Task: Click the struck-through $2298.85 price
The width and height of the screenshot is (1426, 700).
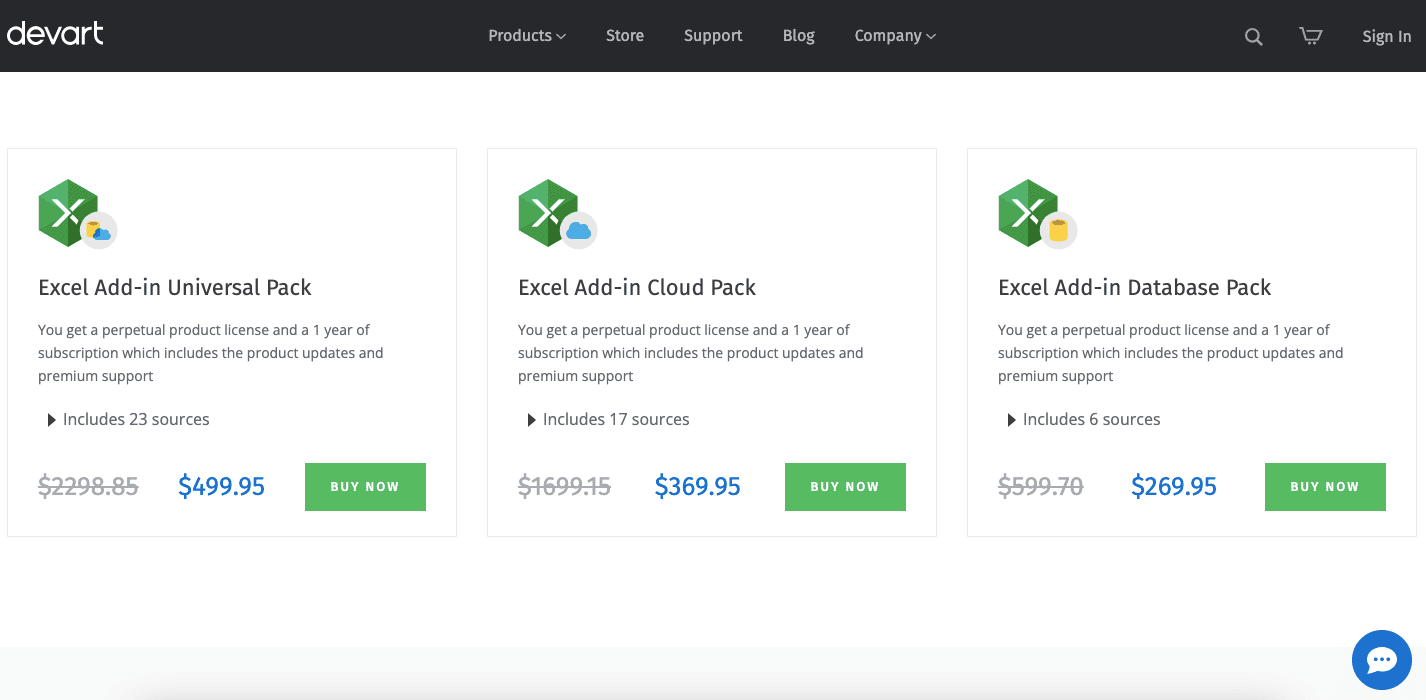Action: [x=88, y=487]
